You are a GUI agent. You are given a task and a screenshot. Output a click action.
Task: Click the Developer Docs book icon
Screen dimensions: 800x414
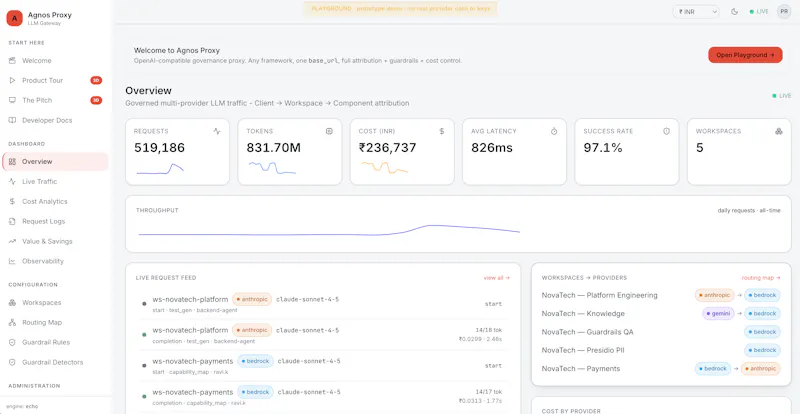[12, 120]
